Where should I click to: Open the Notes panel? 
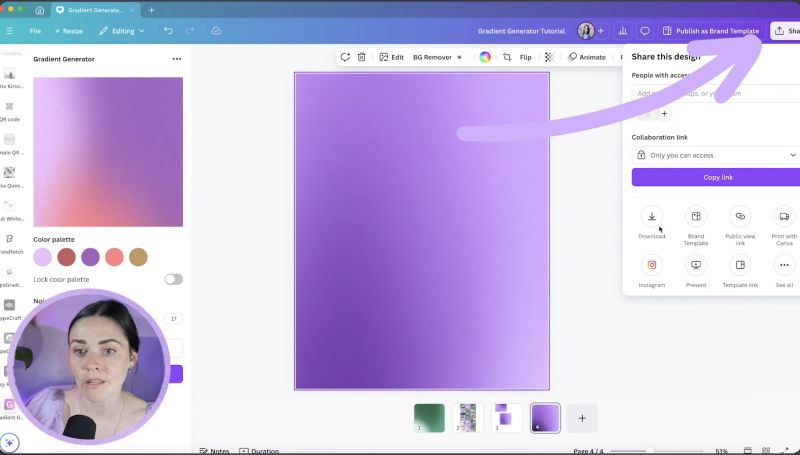214,451
